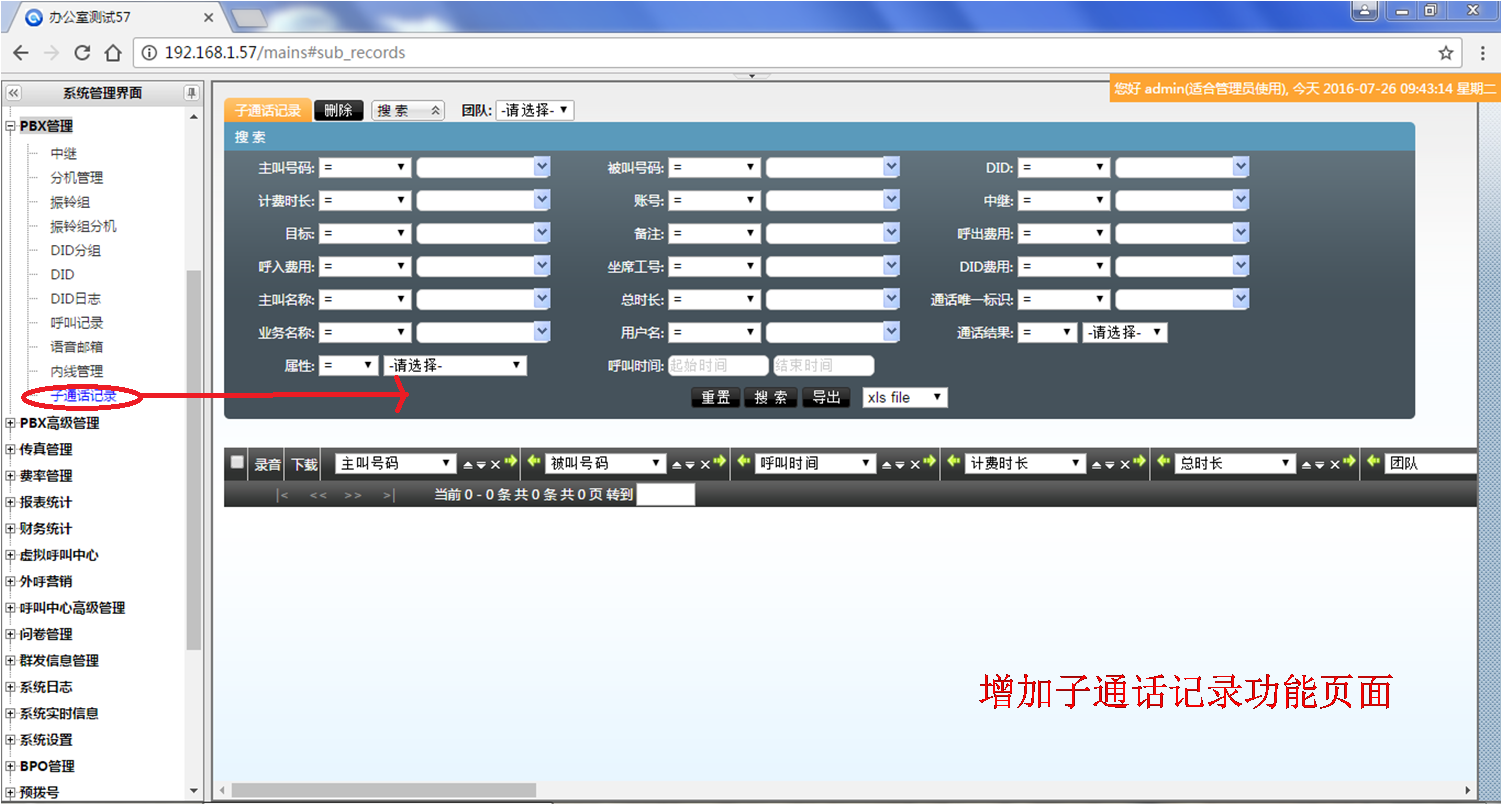
Task: Expand the 报表统计 tree node
Action: [11, 502]
